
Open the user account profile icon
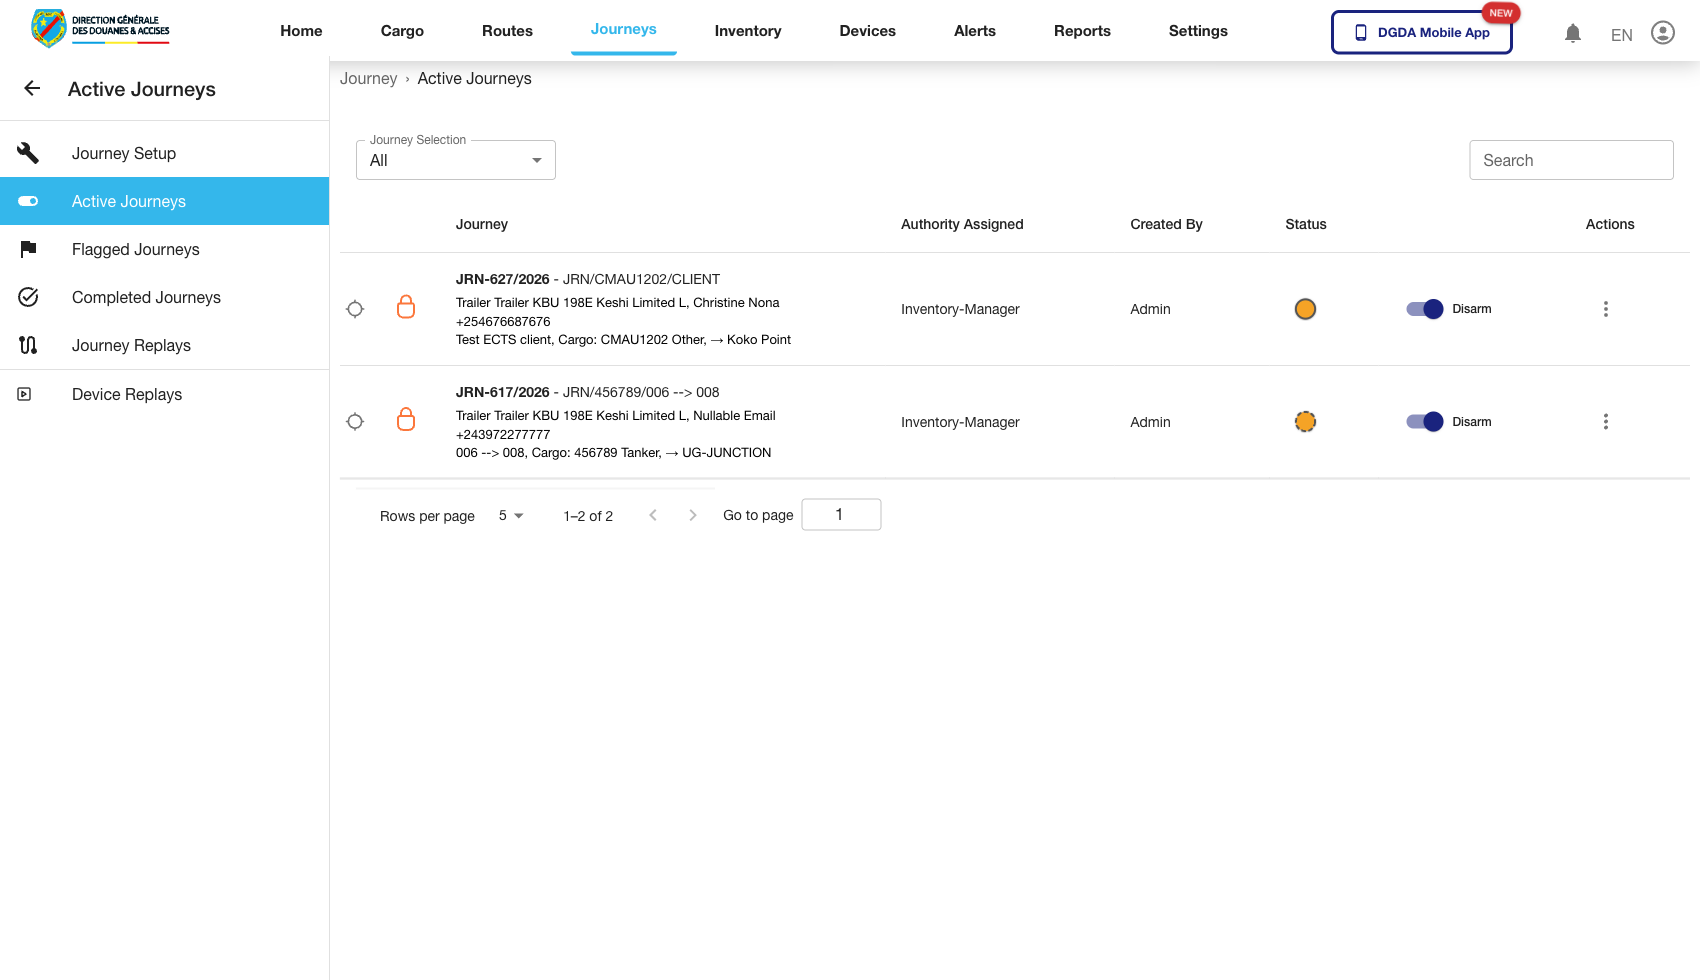click(x=1662, y=33)
